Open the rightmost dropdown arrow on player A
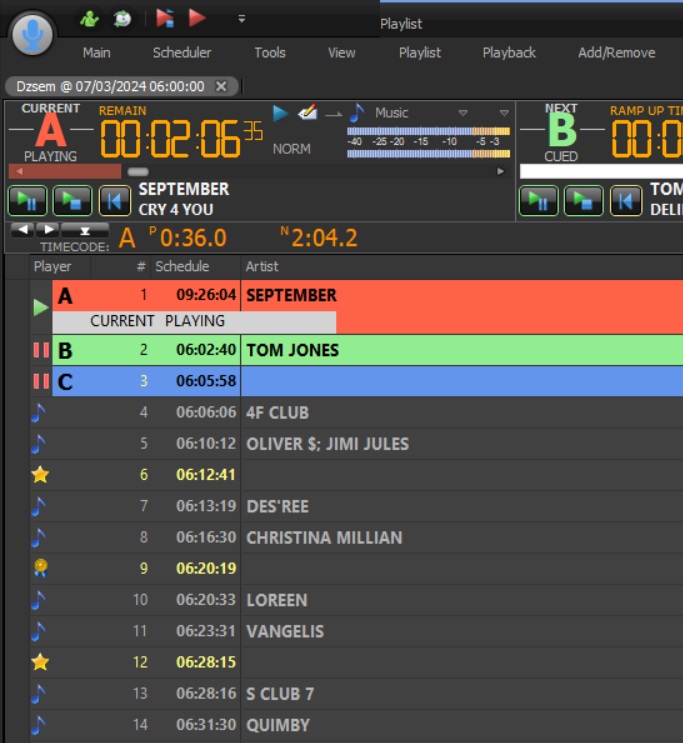683x743 pixels. coord(504,113)
